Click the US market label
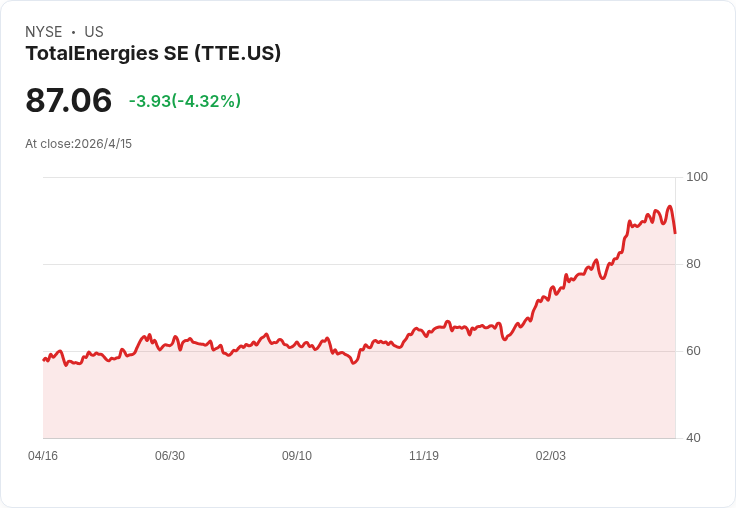The width and height of the screenshot is (736, 508). click(x=94, y=32)
